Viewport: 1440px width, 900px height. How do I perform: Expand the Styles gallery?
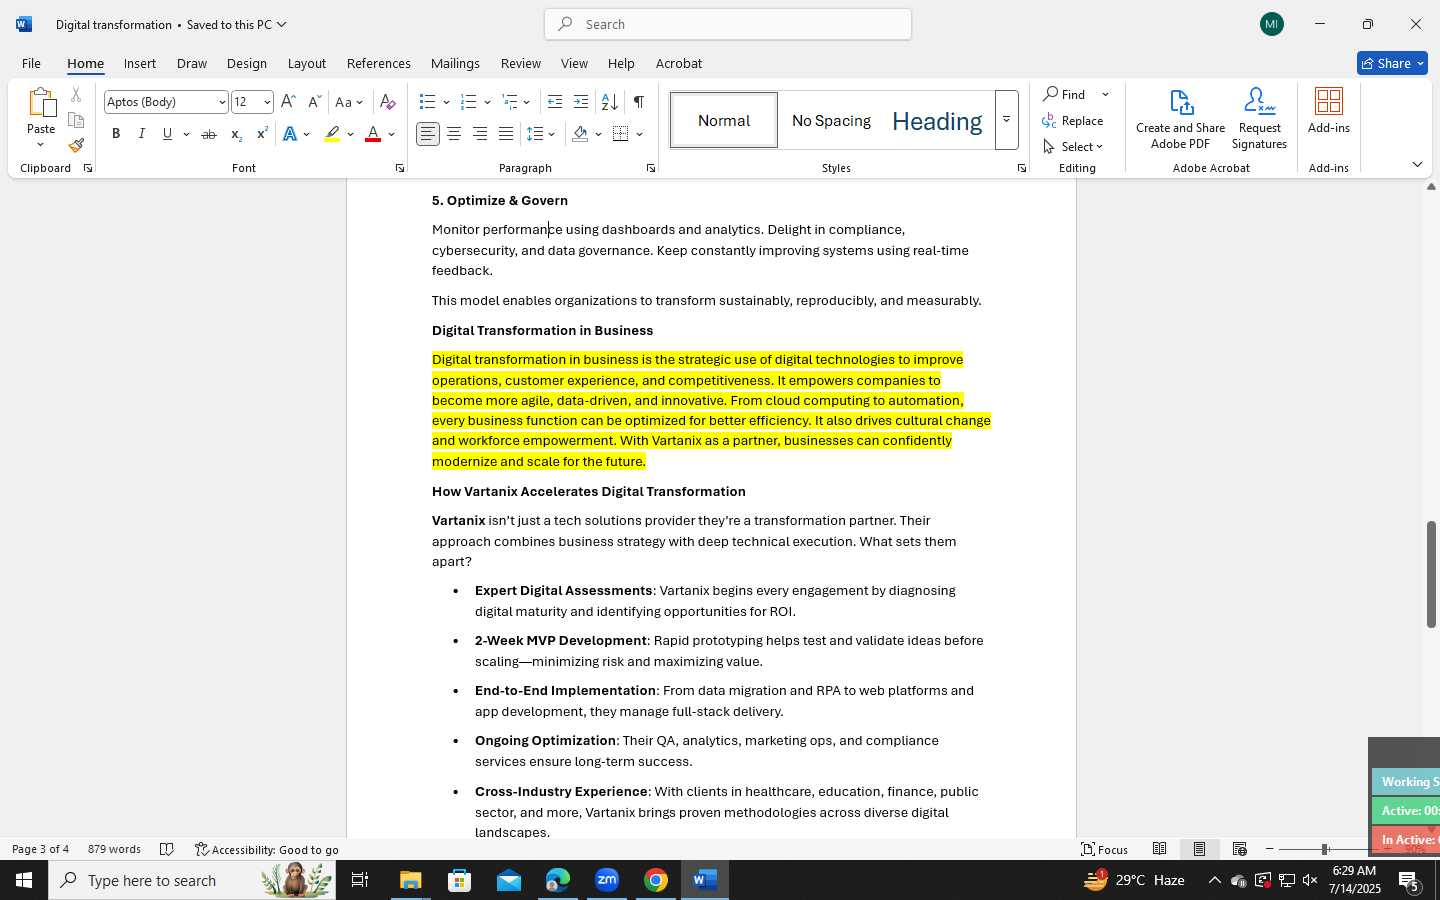(1007, 120)
